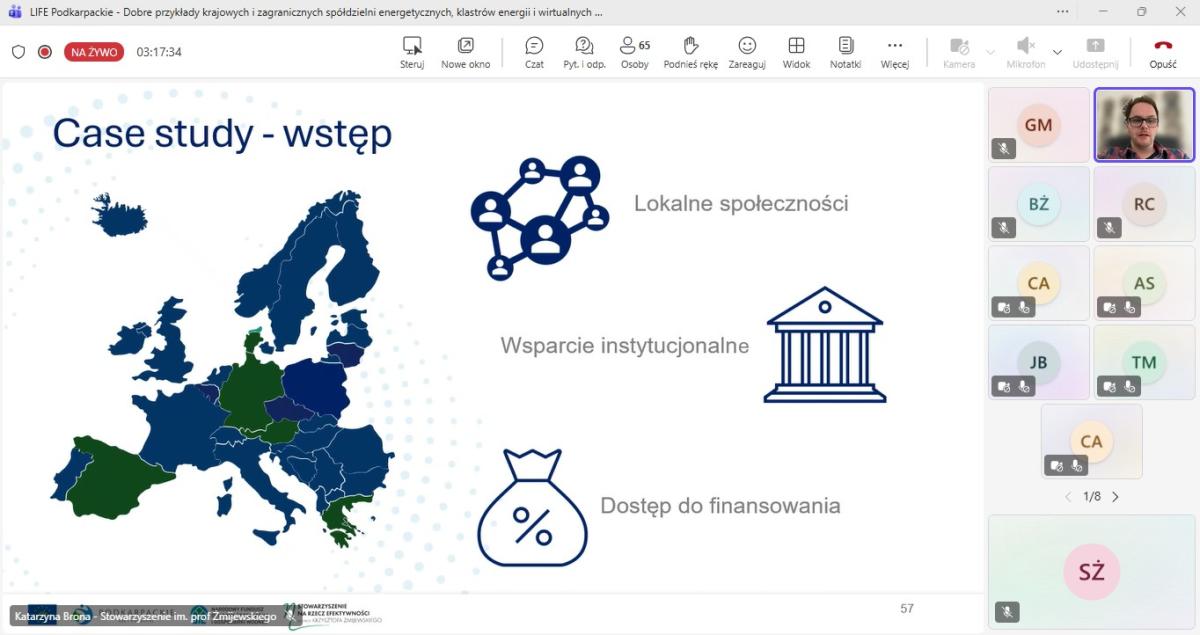This screenshot has height=635, width=1200.
Task: Toggle the Mikrofon microphone button
Action: 1025,52
